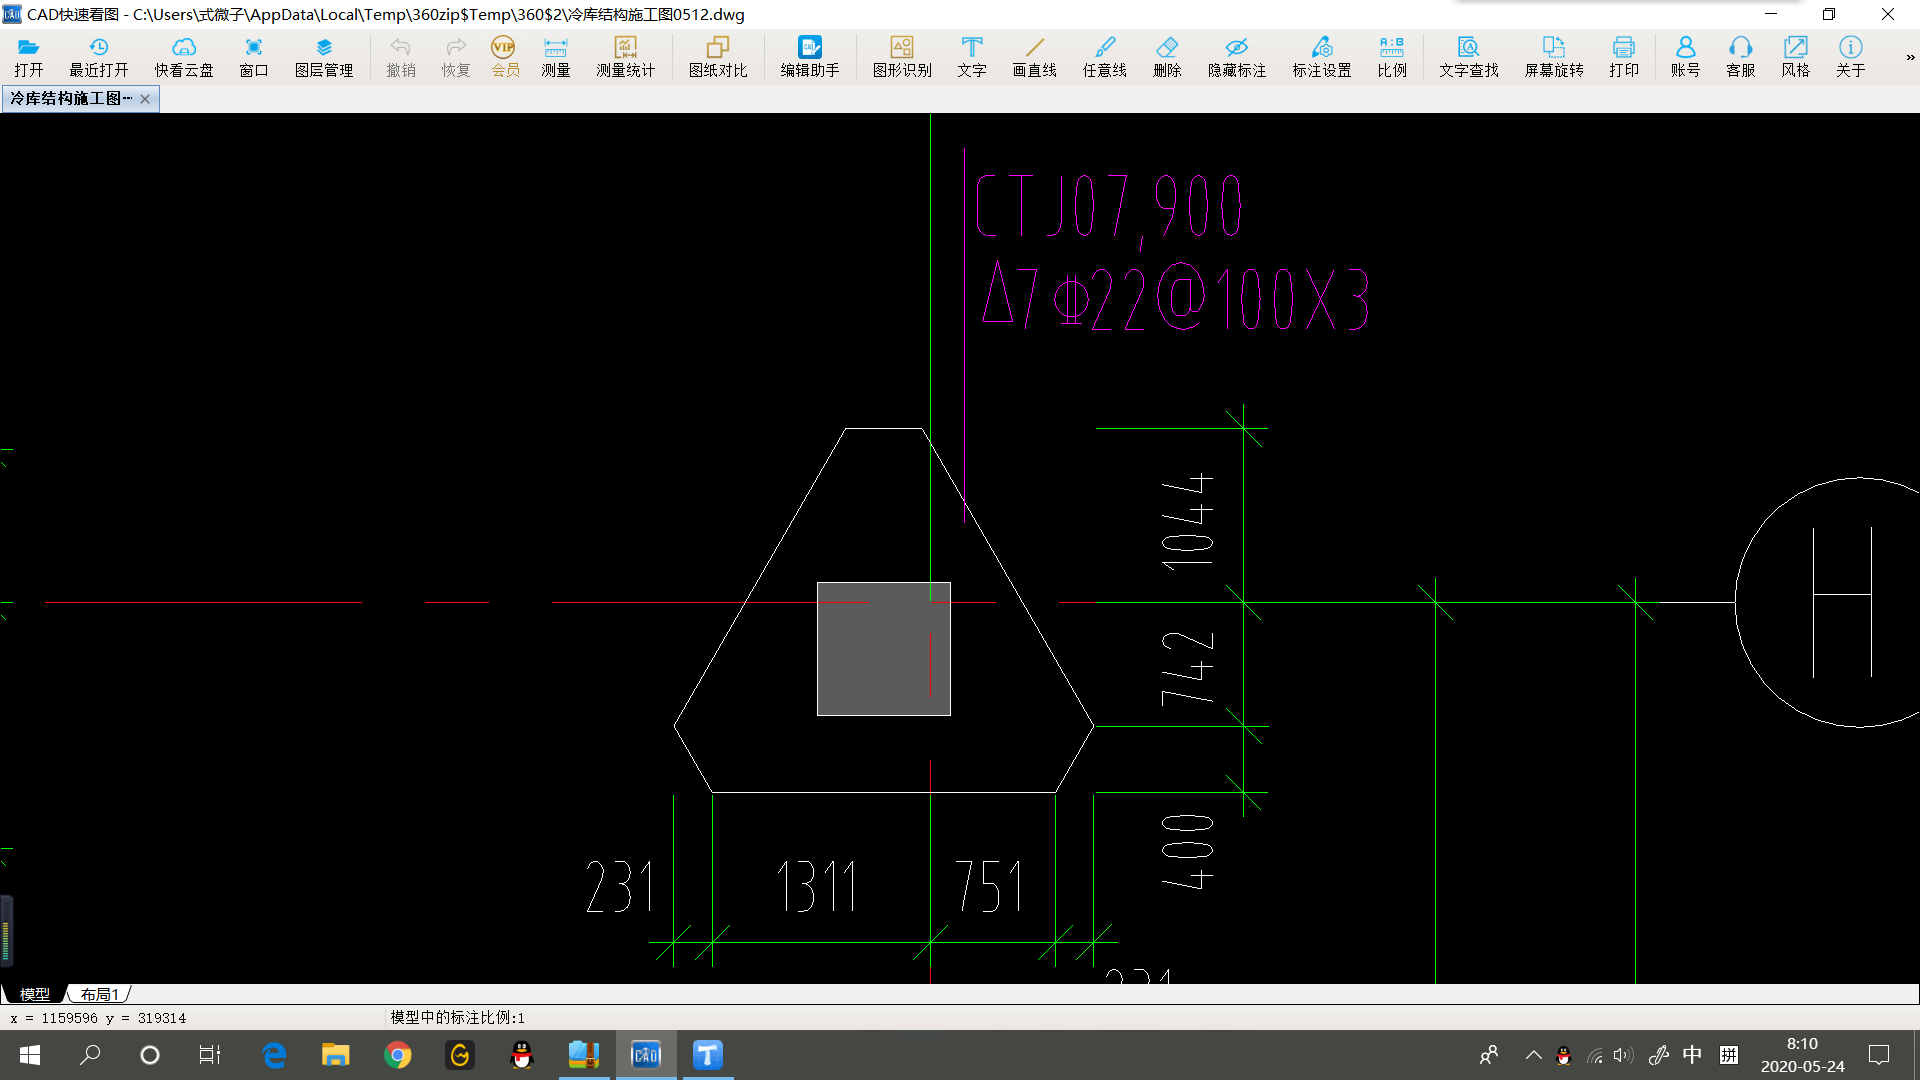Screen dimensions: 1920x1080
Task: Open Task View on taskbar
Action: coord(209,1055)
